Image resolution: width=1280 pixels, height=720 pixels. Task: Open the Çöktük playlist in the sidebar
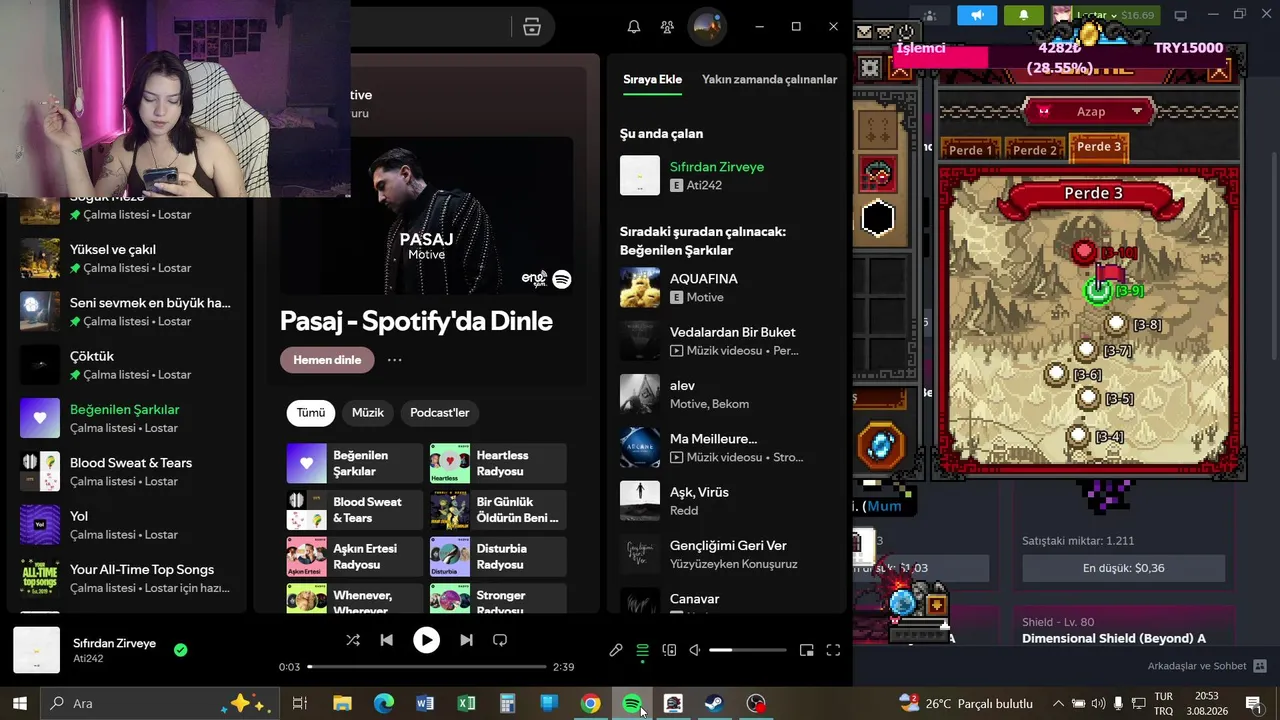click(x=127, y=365)
